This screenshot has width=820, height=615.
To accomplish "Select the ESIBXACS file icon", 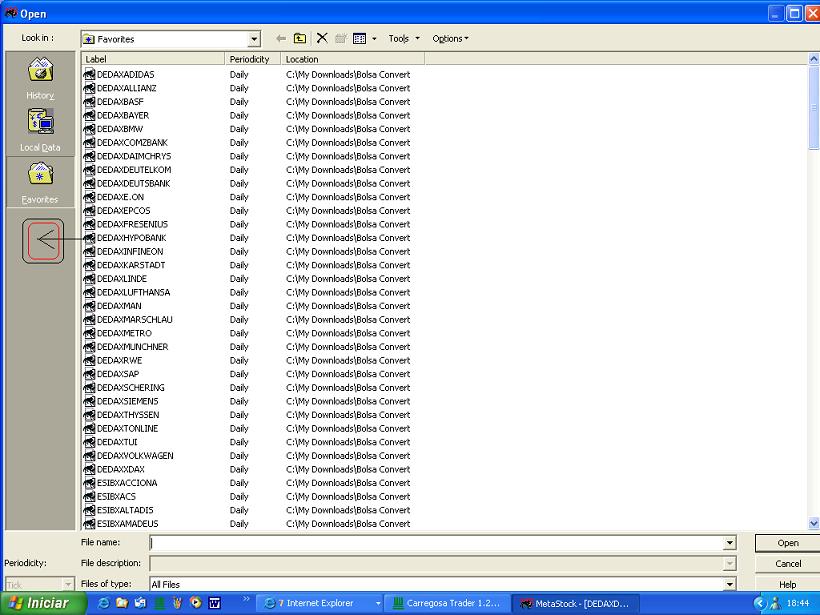I will (89, 496).
